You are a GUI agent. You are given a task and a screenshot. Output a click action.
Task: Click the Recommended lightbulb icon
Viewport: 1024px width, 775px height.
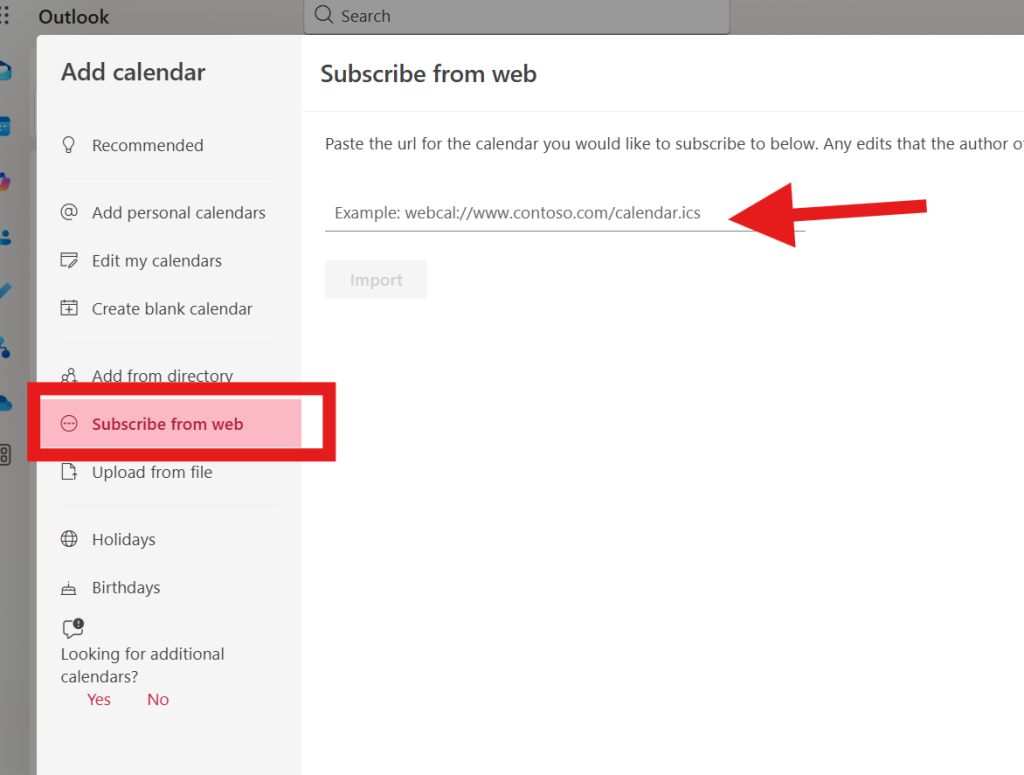69,145
